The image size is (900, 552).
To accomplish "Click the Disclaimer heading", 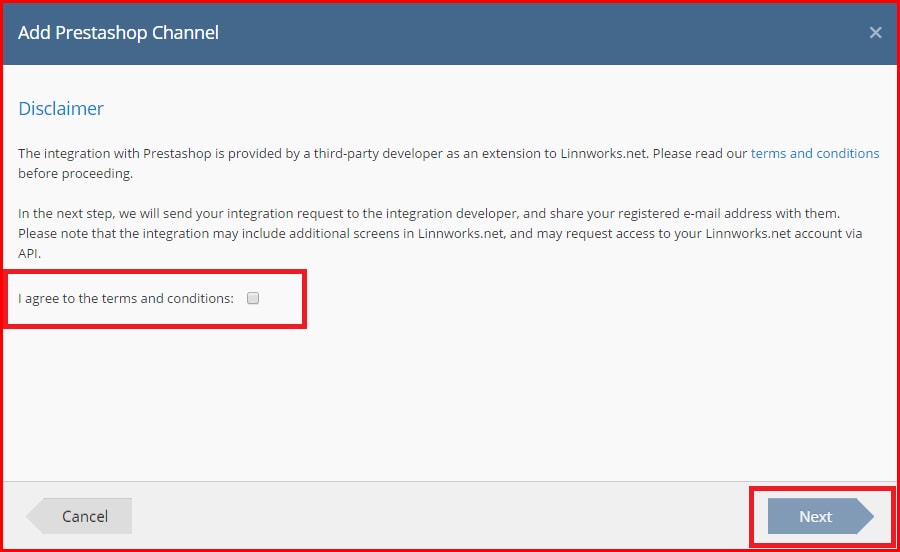I will (61, 108).
